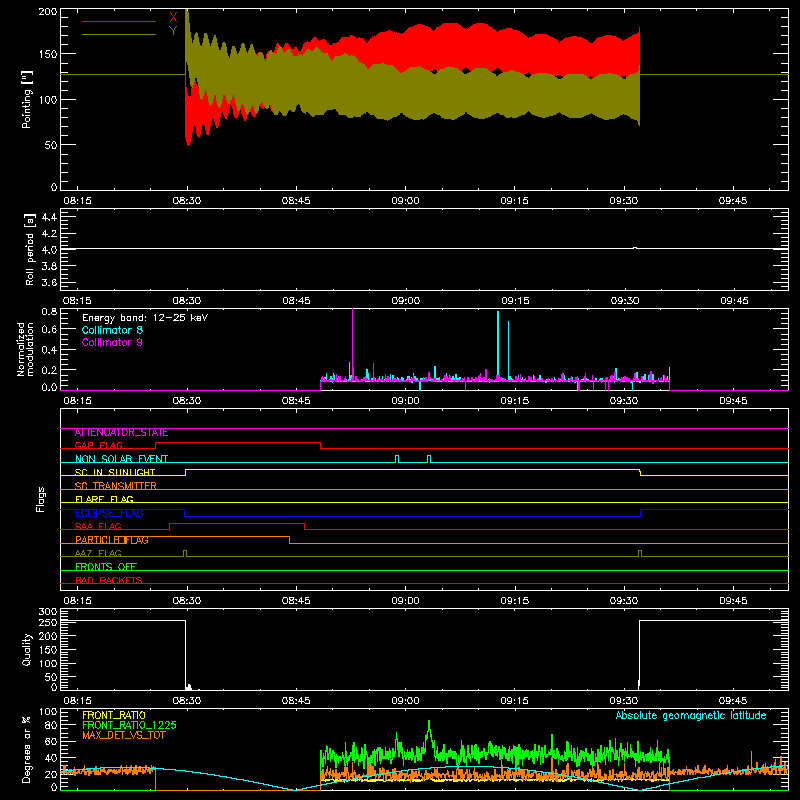The height and width of the screenshot is (800, 800).
Task: Click the "Degrees or %" axis title
Action: pos(27,749)
